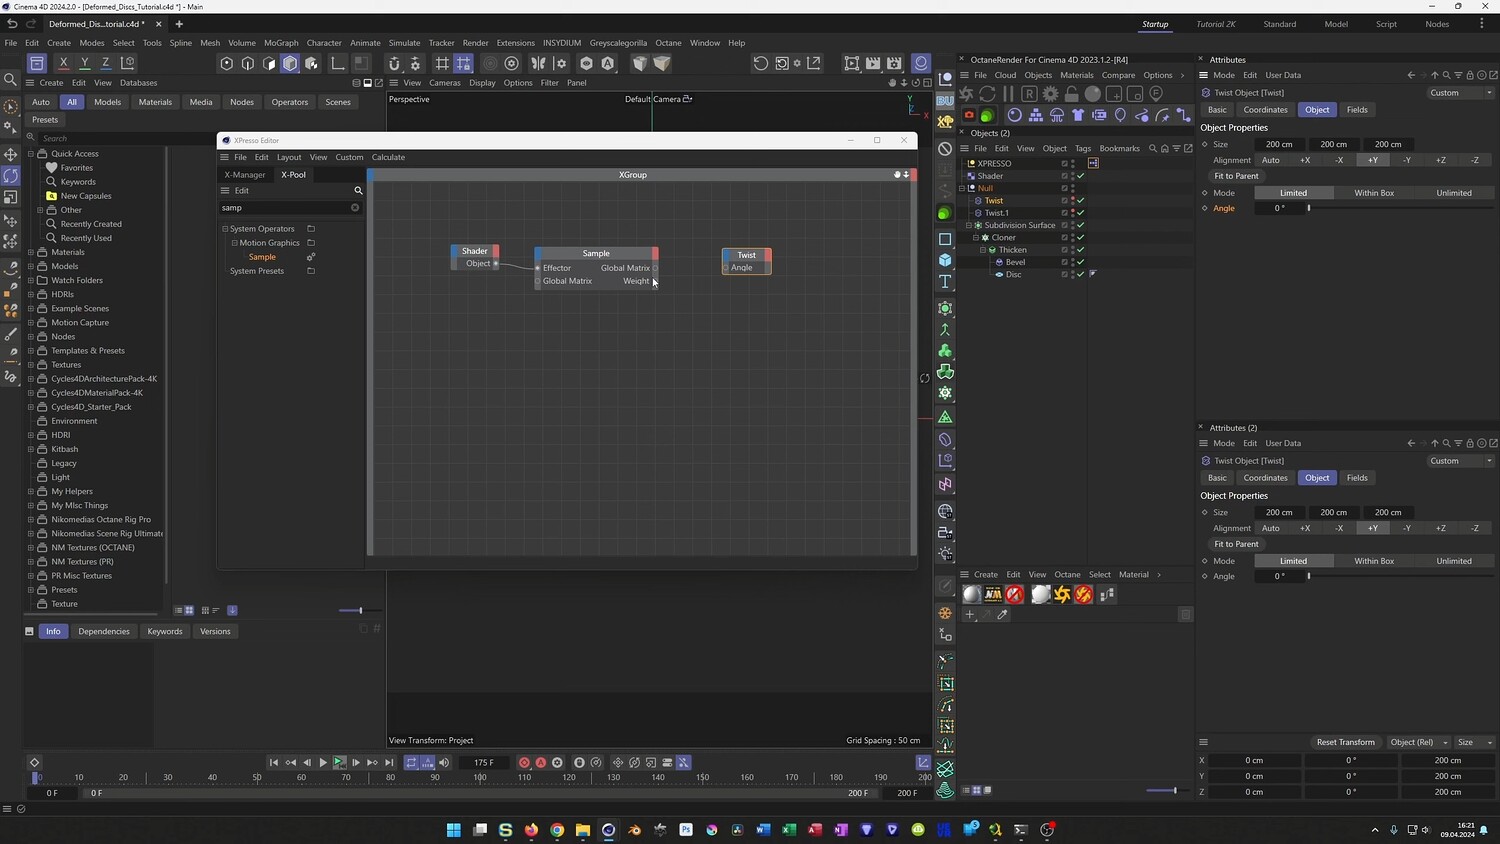The height and width of the screenshot is (844, 1500).
Task: Click Fit to Parent in top Attributes
Action: tap(1236, 176)
